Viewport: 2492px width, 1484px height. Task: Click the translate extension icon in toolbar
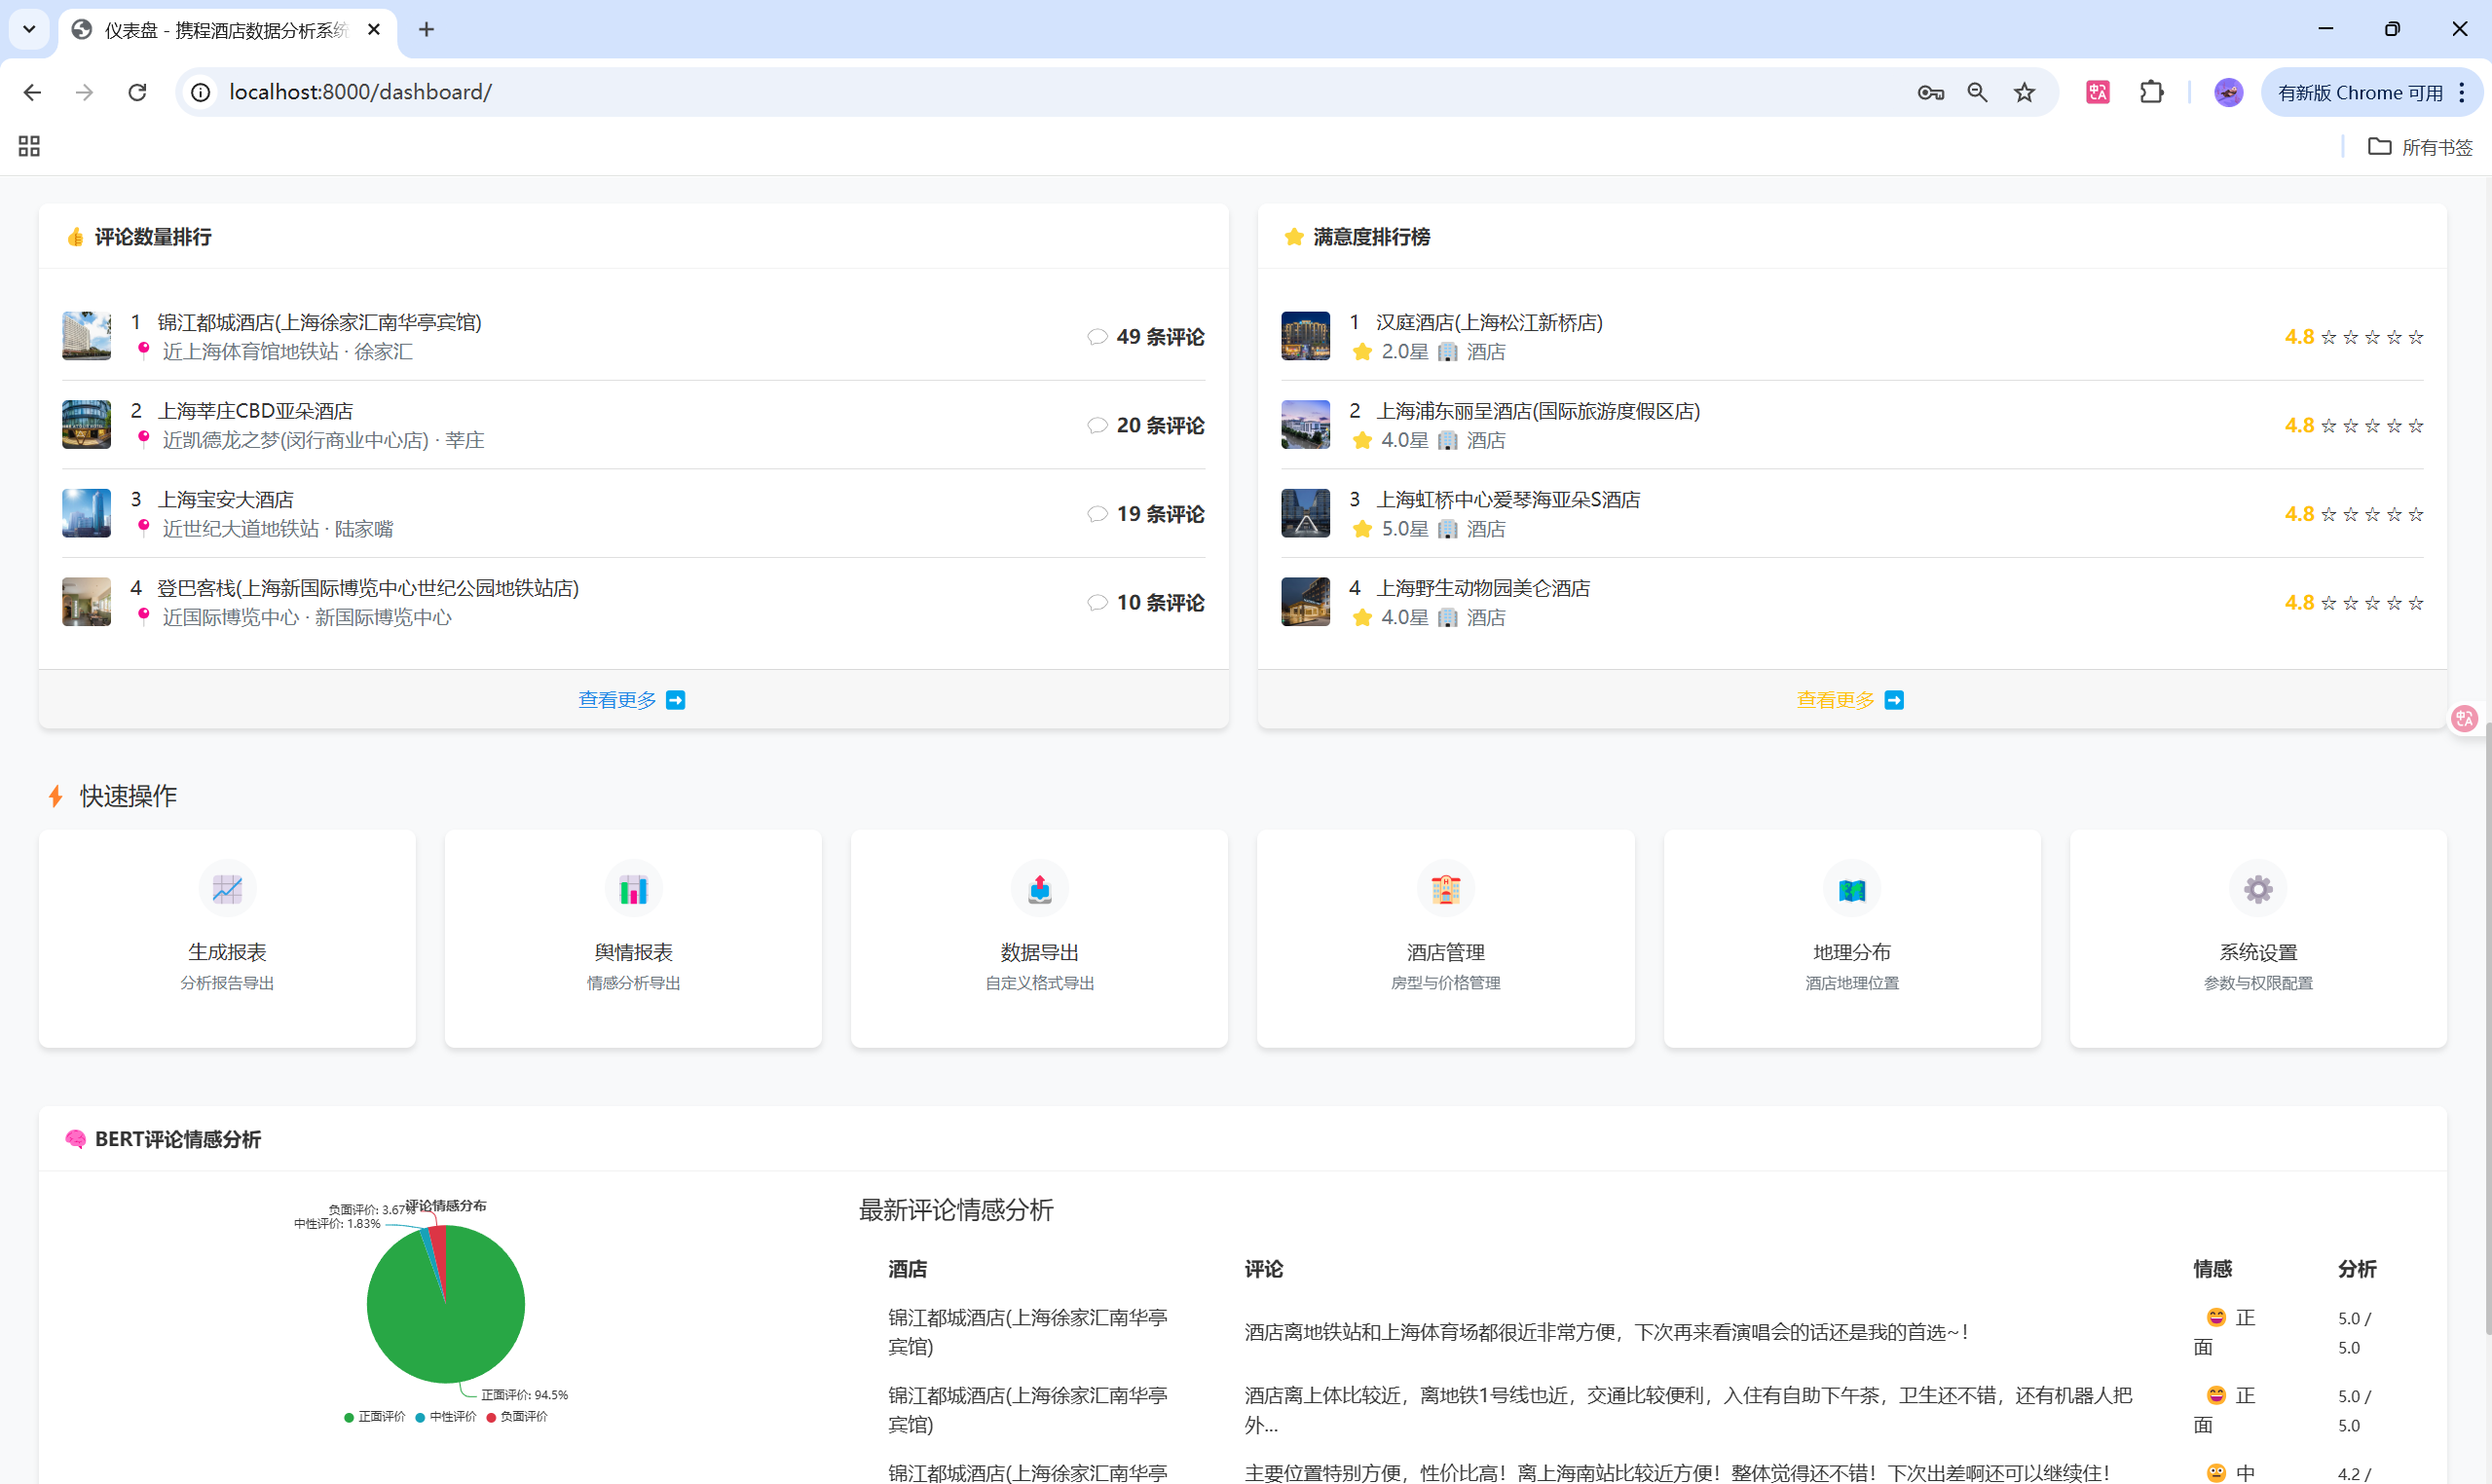(2097, 92)
